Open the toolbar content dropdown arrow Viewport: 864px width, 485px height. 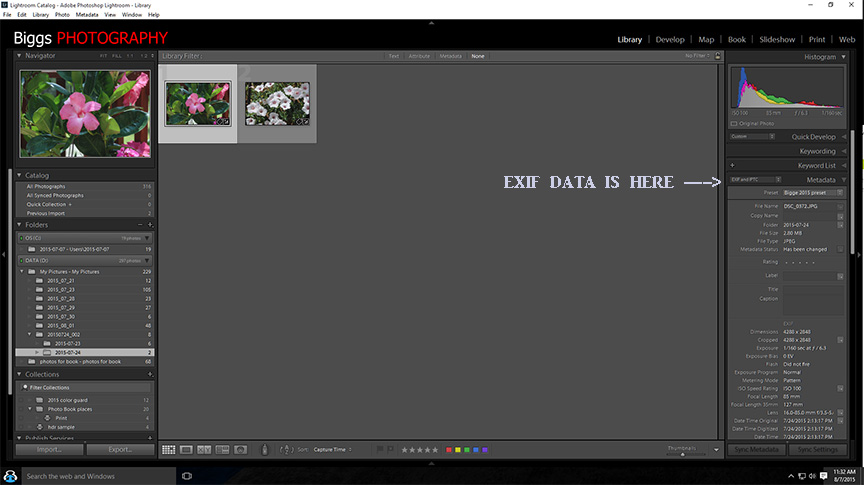pyautogui.click(x=716, y=450)
